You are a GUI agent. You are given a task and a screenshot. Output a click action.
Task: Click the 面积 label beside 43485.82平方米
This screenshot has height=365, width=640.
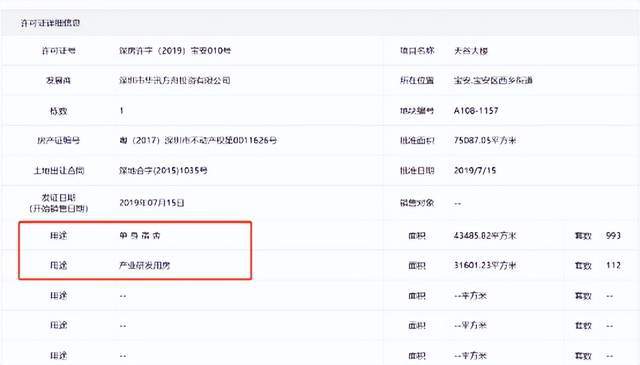(x=417, y=236)
